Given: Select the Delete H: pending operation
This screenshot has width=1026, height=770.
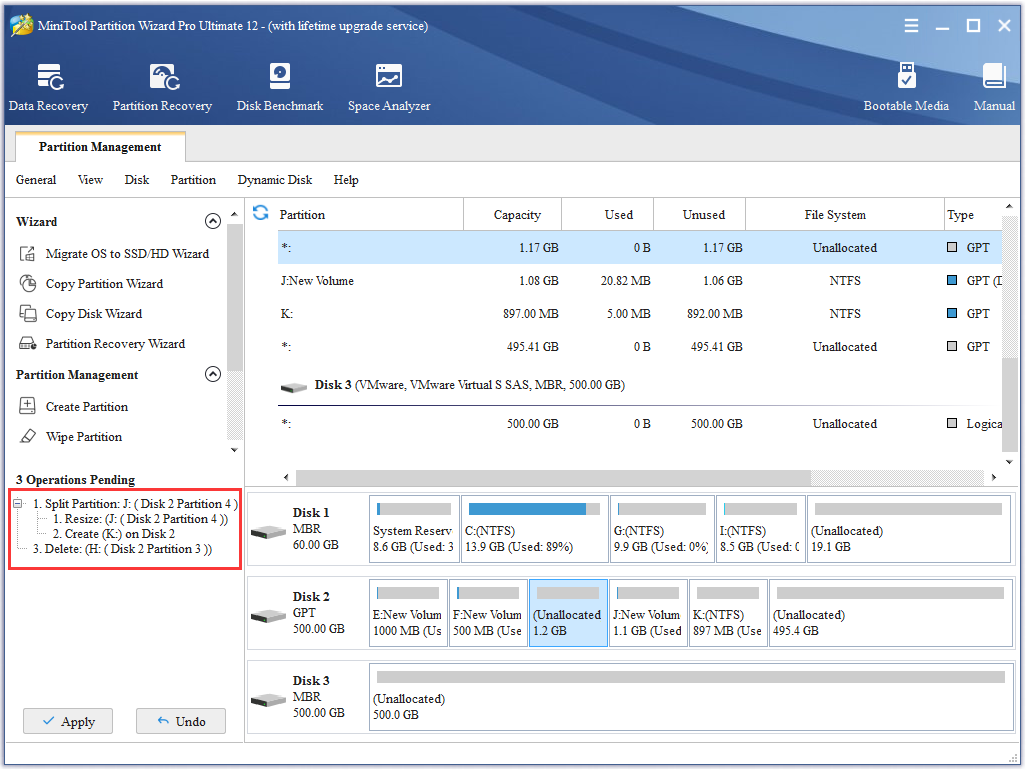Looking at the screenshot, I should pos(122,549).
